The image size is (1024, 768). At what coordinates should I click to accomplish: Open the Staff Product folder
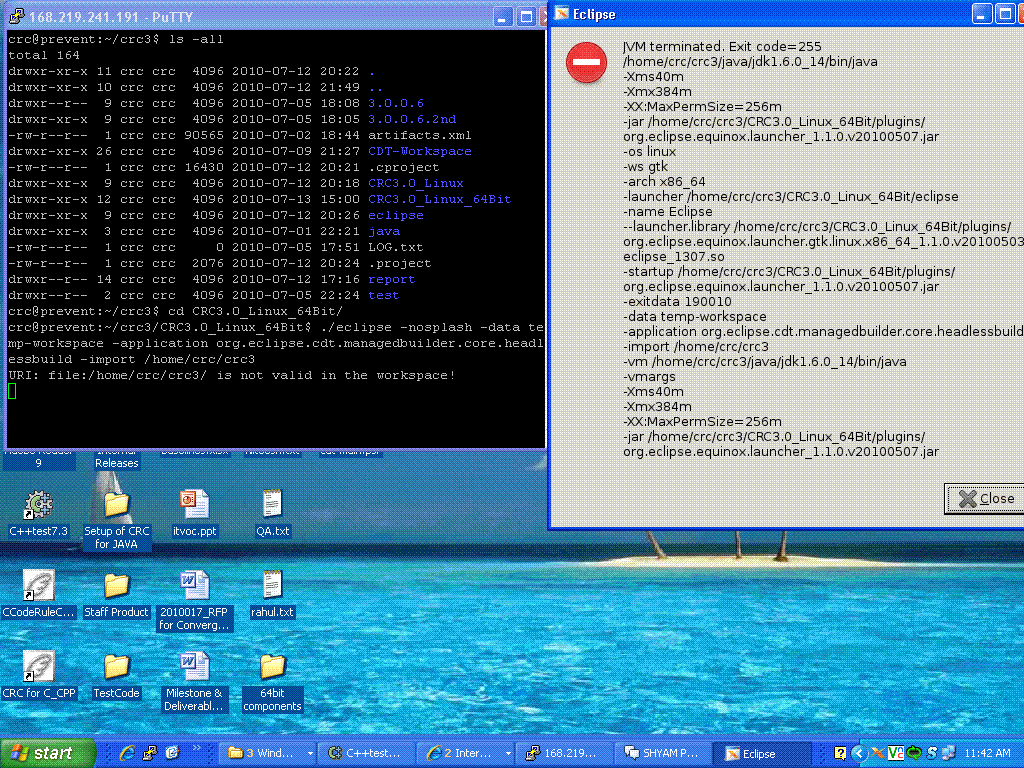pos(116,586)
